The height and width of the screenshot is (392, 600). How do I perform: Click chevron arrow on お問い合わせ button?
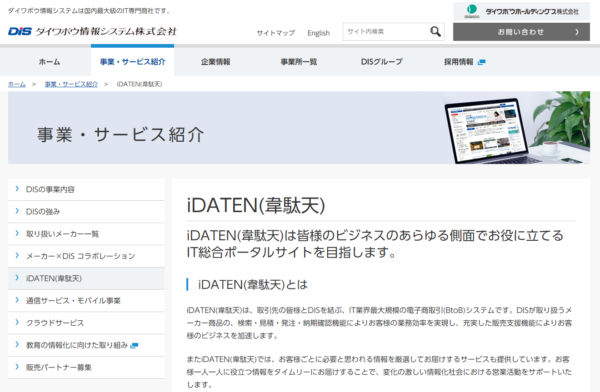coord(577,32)
